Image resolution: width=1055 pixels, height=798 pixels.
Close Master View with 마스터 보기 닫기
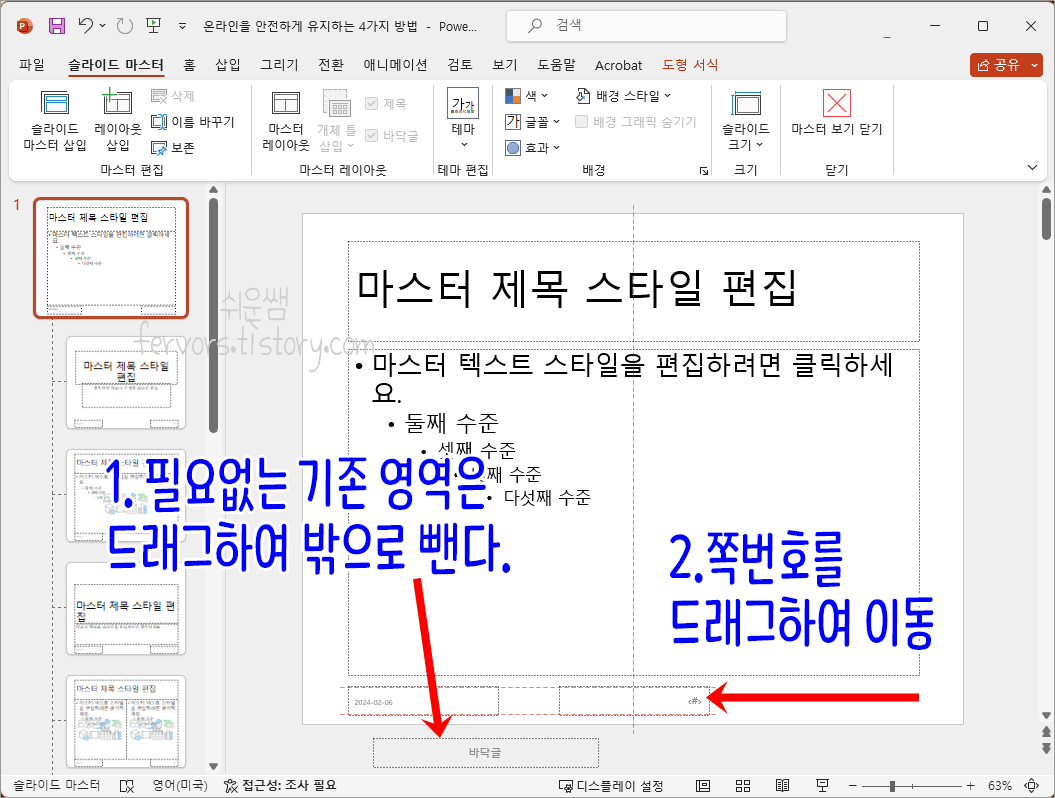tap(836, 120)
